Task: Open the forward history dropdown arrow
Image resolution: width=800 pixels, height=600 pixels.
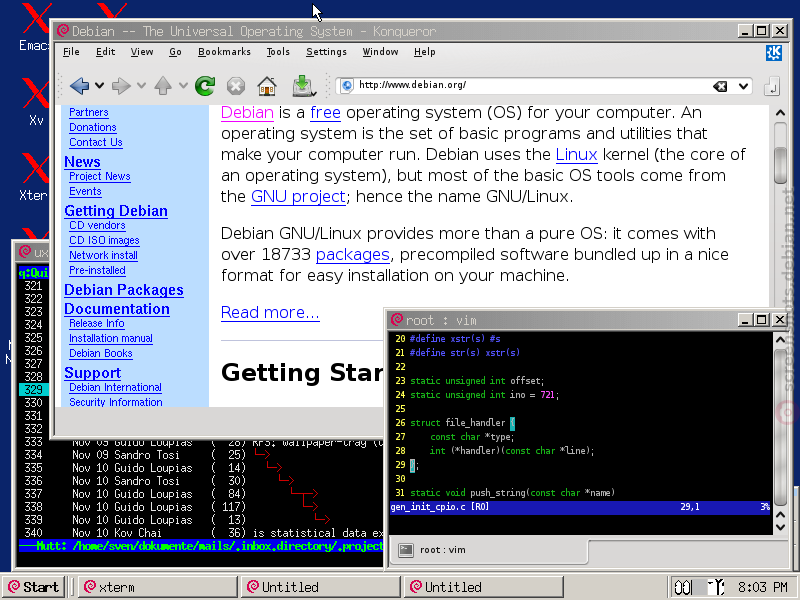Action: click(141, 86)
